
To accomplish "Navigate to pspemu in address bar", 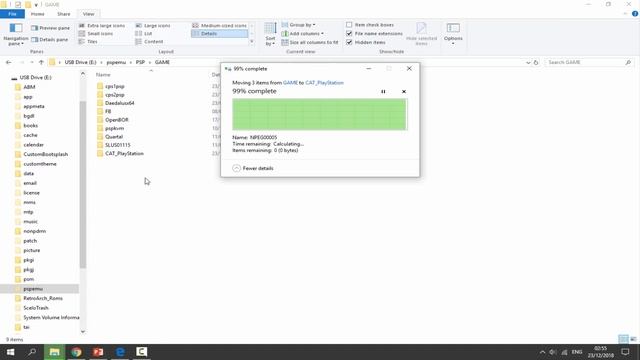I will (116, 62).
